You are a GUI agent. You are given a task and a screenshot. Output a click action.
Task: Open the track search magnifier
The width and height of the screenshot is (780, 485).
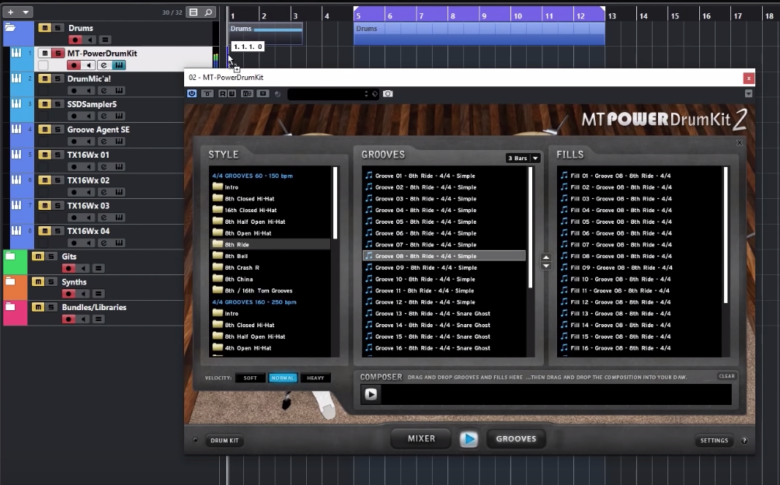[208, 12]
